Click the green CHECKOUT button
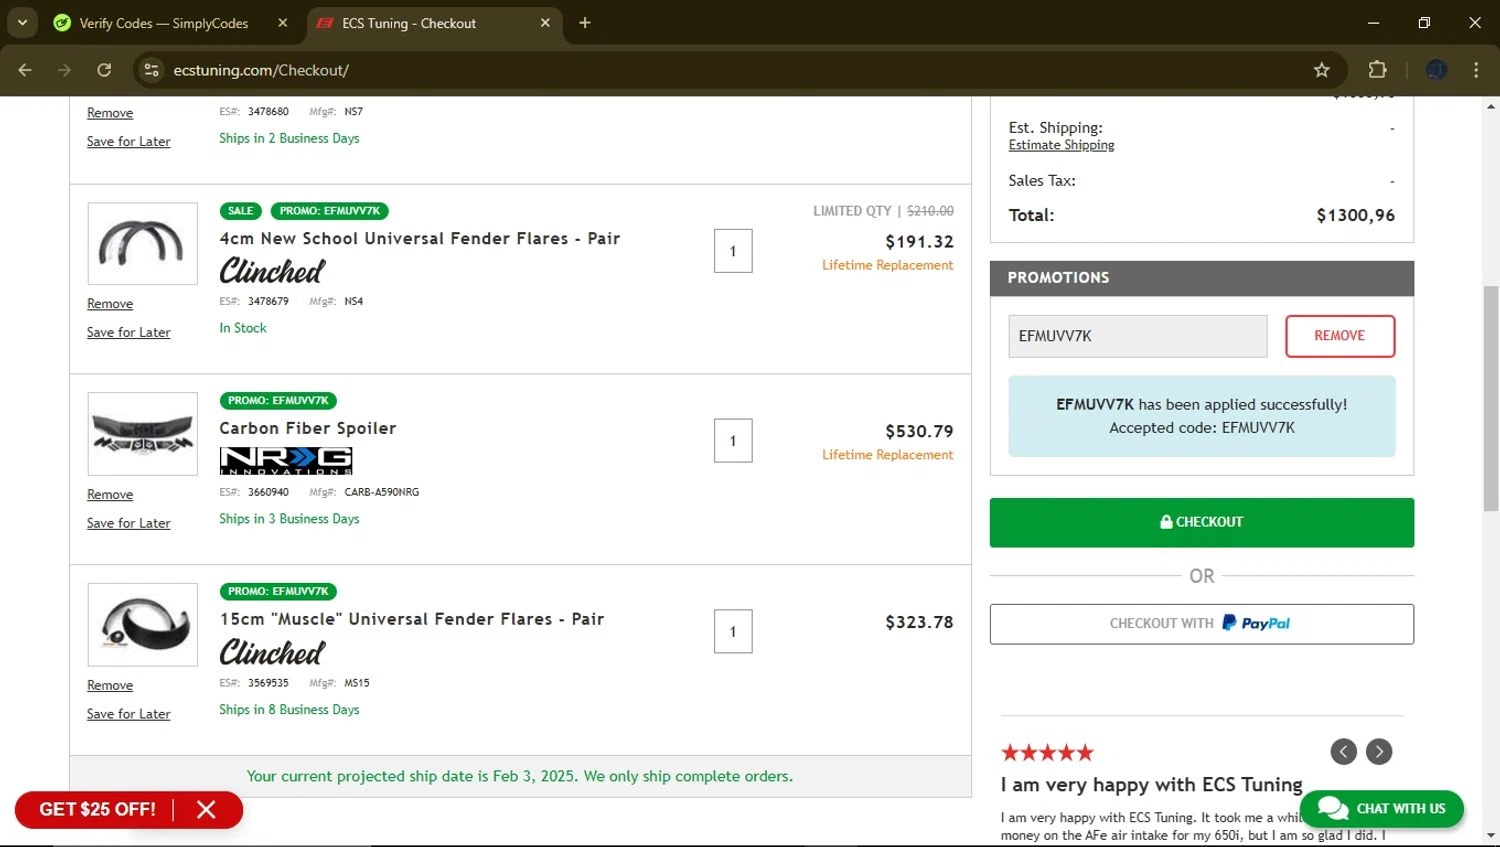The width and height of the screenshot is (1500, 847). click(1201, 522)
